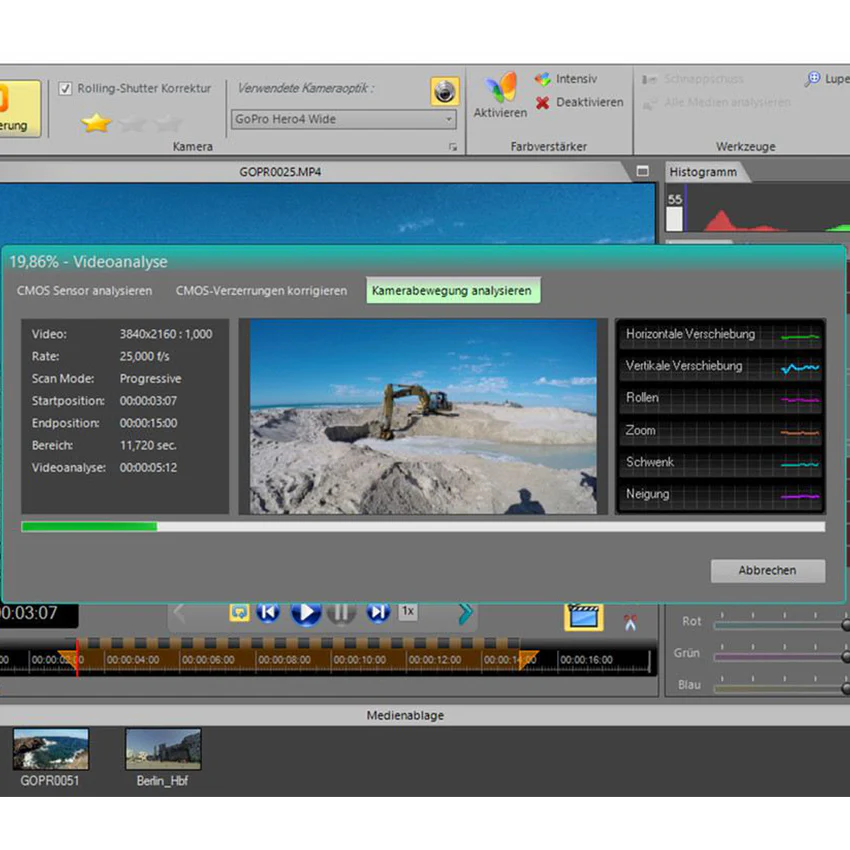Click the 3840x2160 video resolution value

coord(166,334)
